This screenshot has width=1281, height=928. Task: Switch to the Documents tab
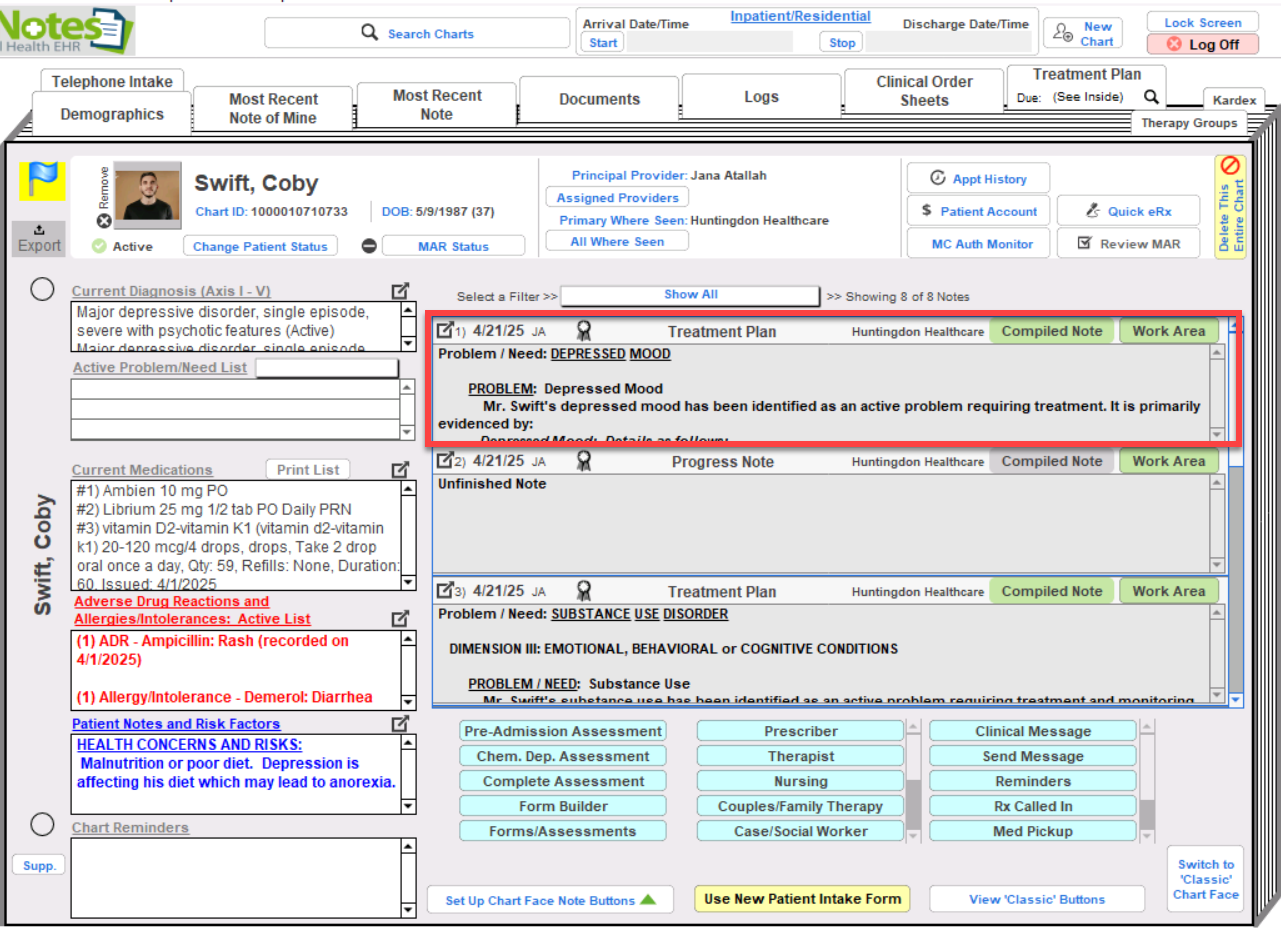point(599,99)
